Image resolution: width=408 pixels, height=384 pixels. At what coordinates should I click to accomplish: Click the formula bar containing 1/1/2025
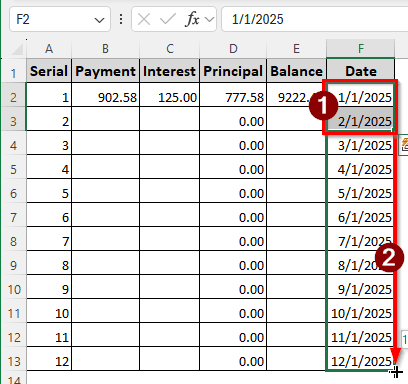[x=315, y=19]
